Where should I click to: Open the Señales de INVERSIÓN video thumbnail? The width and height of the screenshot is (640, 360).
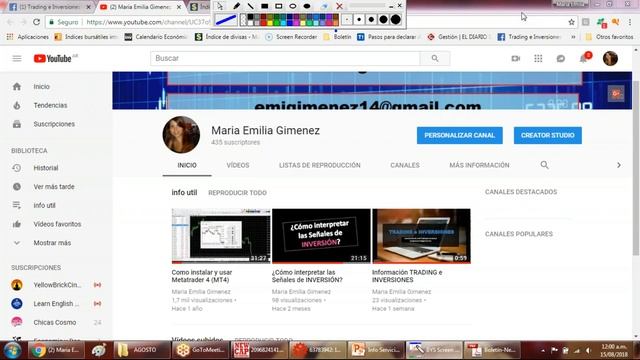coord(321,236)
